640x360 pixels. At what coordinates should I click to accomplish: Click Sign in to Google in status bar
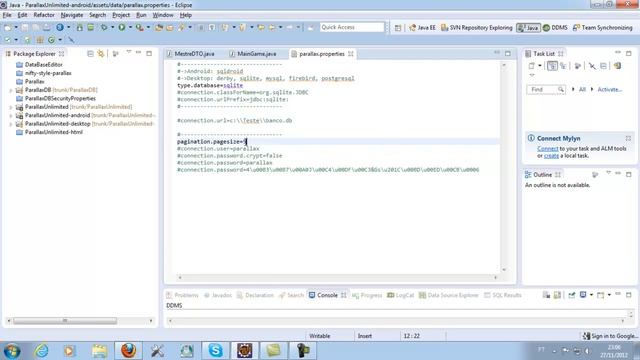coord(610,336)
